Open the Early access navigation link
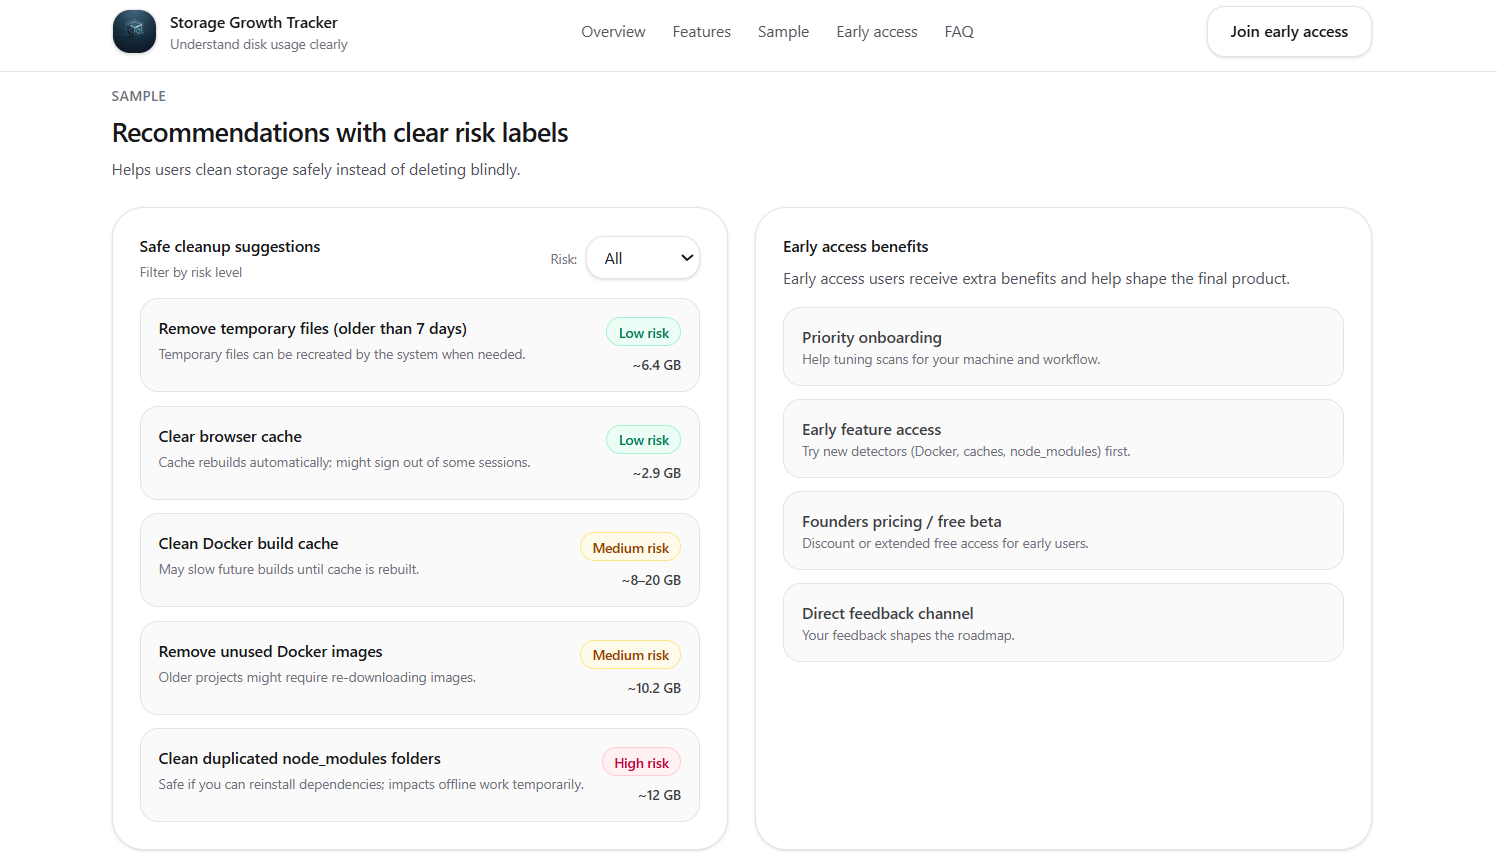1497x864 pixels. pyautogui.click(x=876, y=31)
